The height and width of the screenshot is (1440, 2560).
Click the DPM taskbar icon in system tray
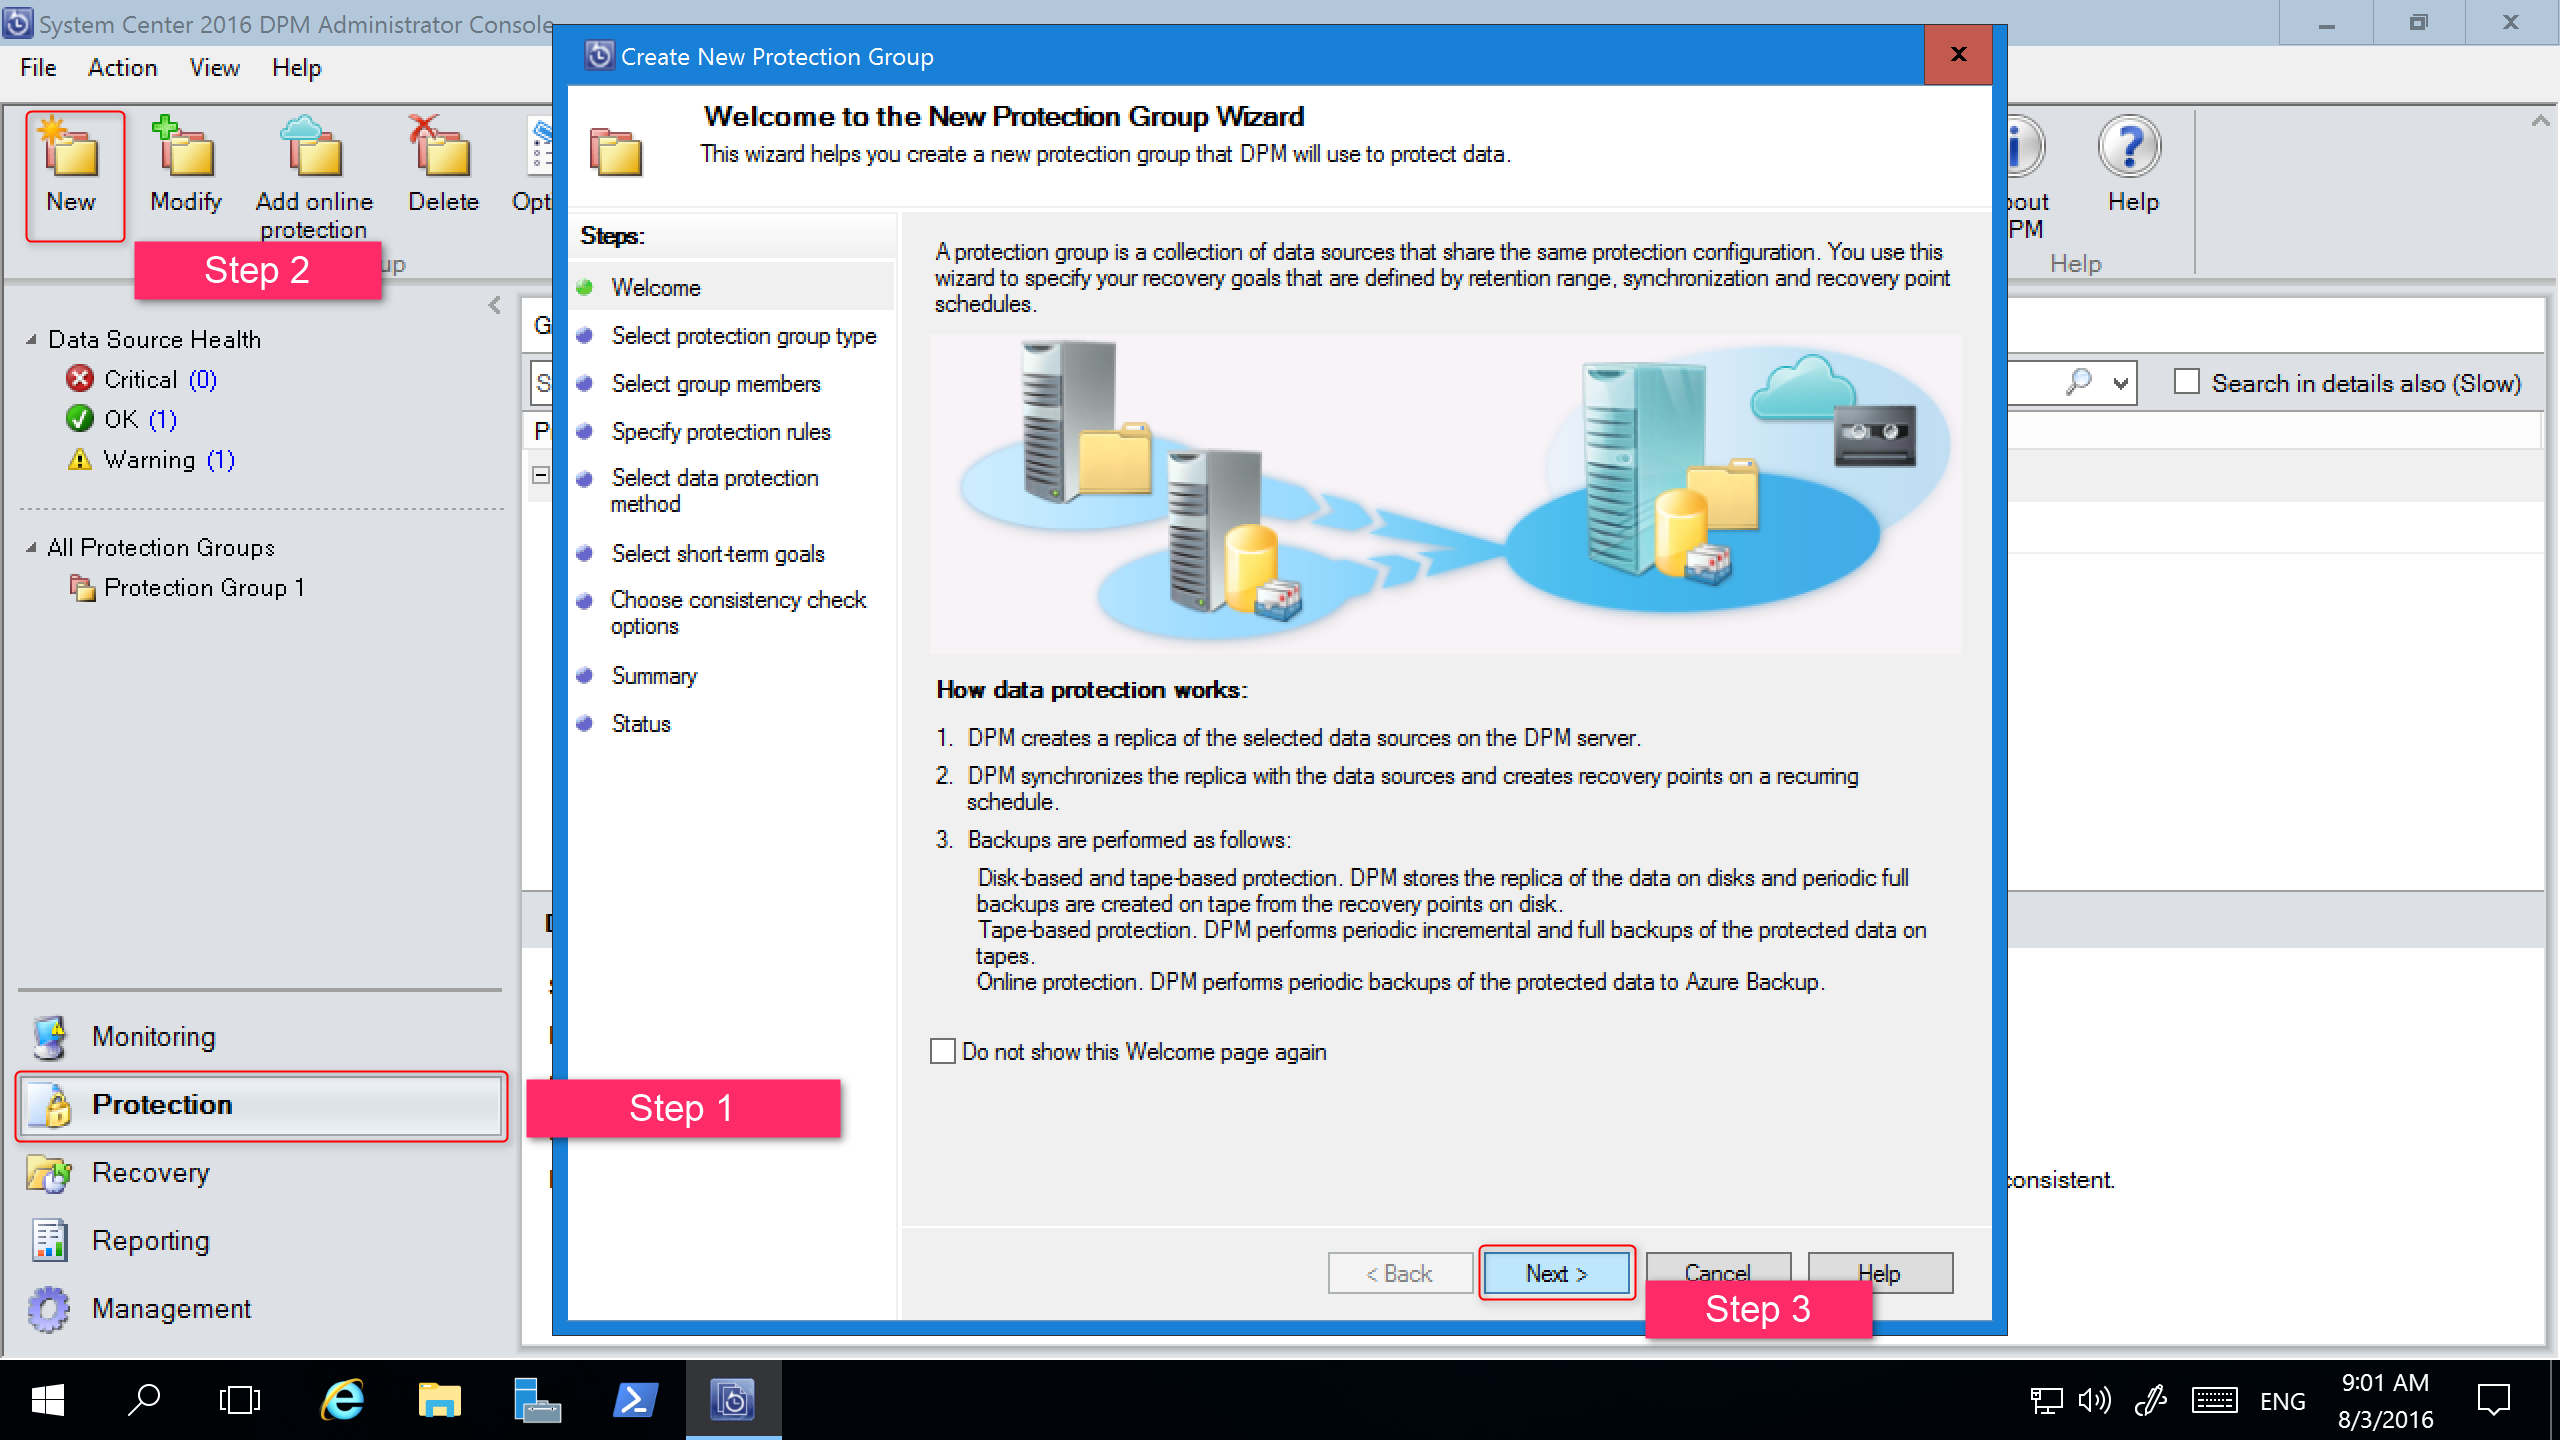(733, 1400)
